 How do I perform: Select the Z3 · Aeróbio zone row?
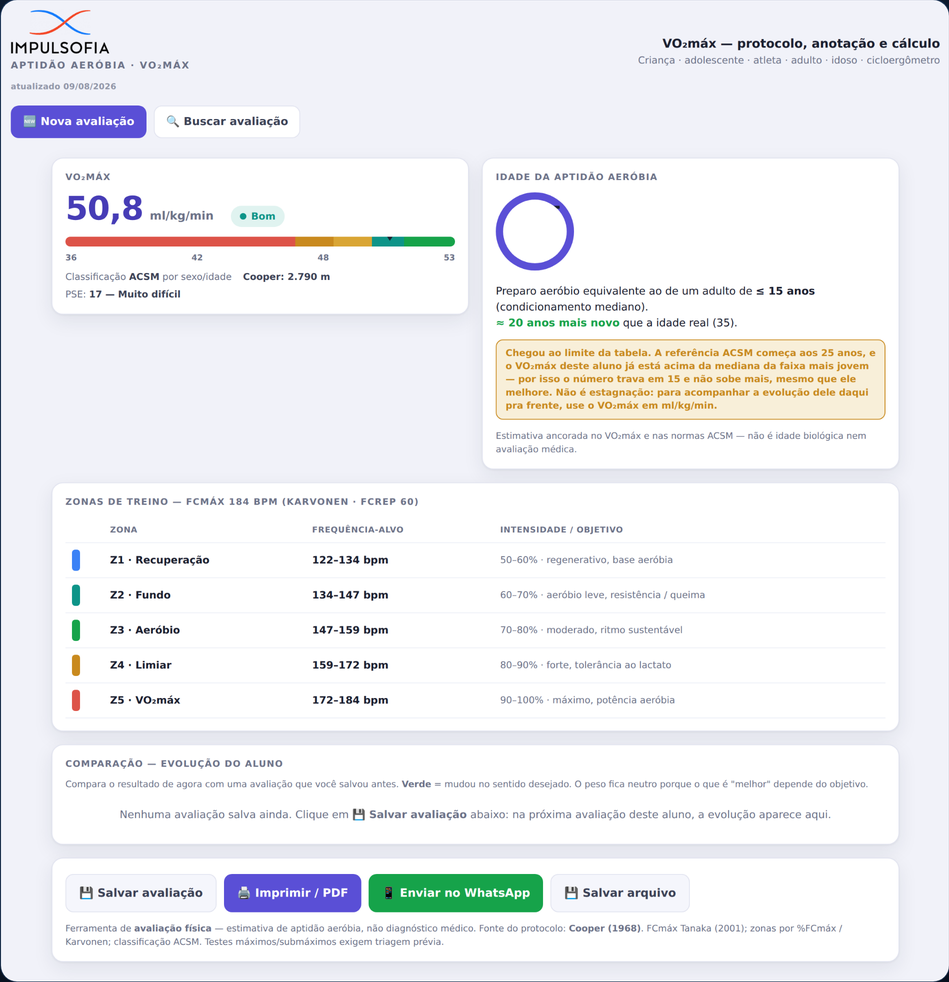pos(475,630)
